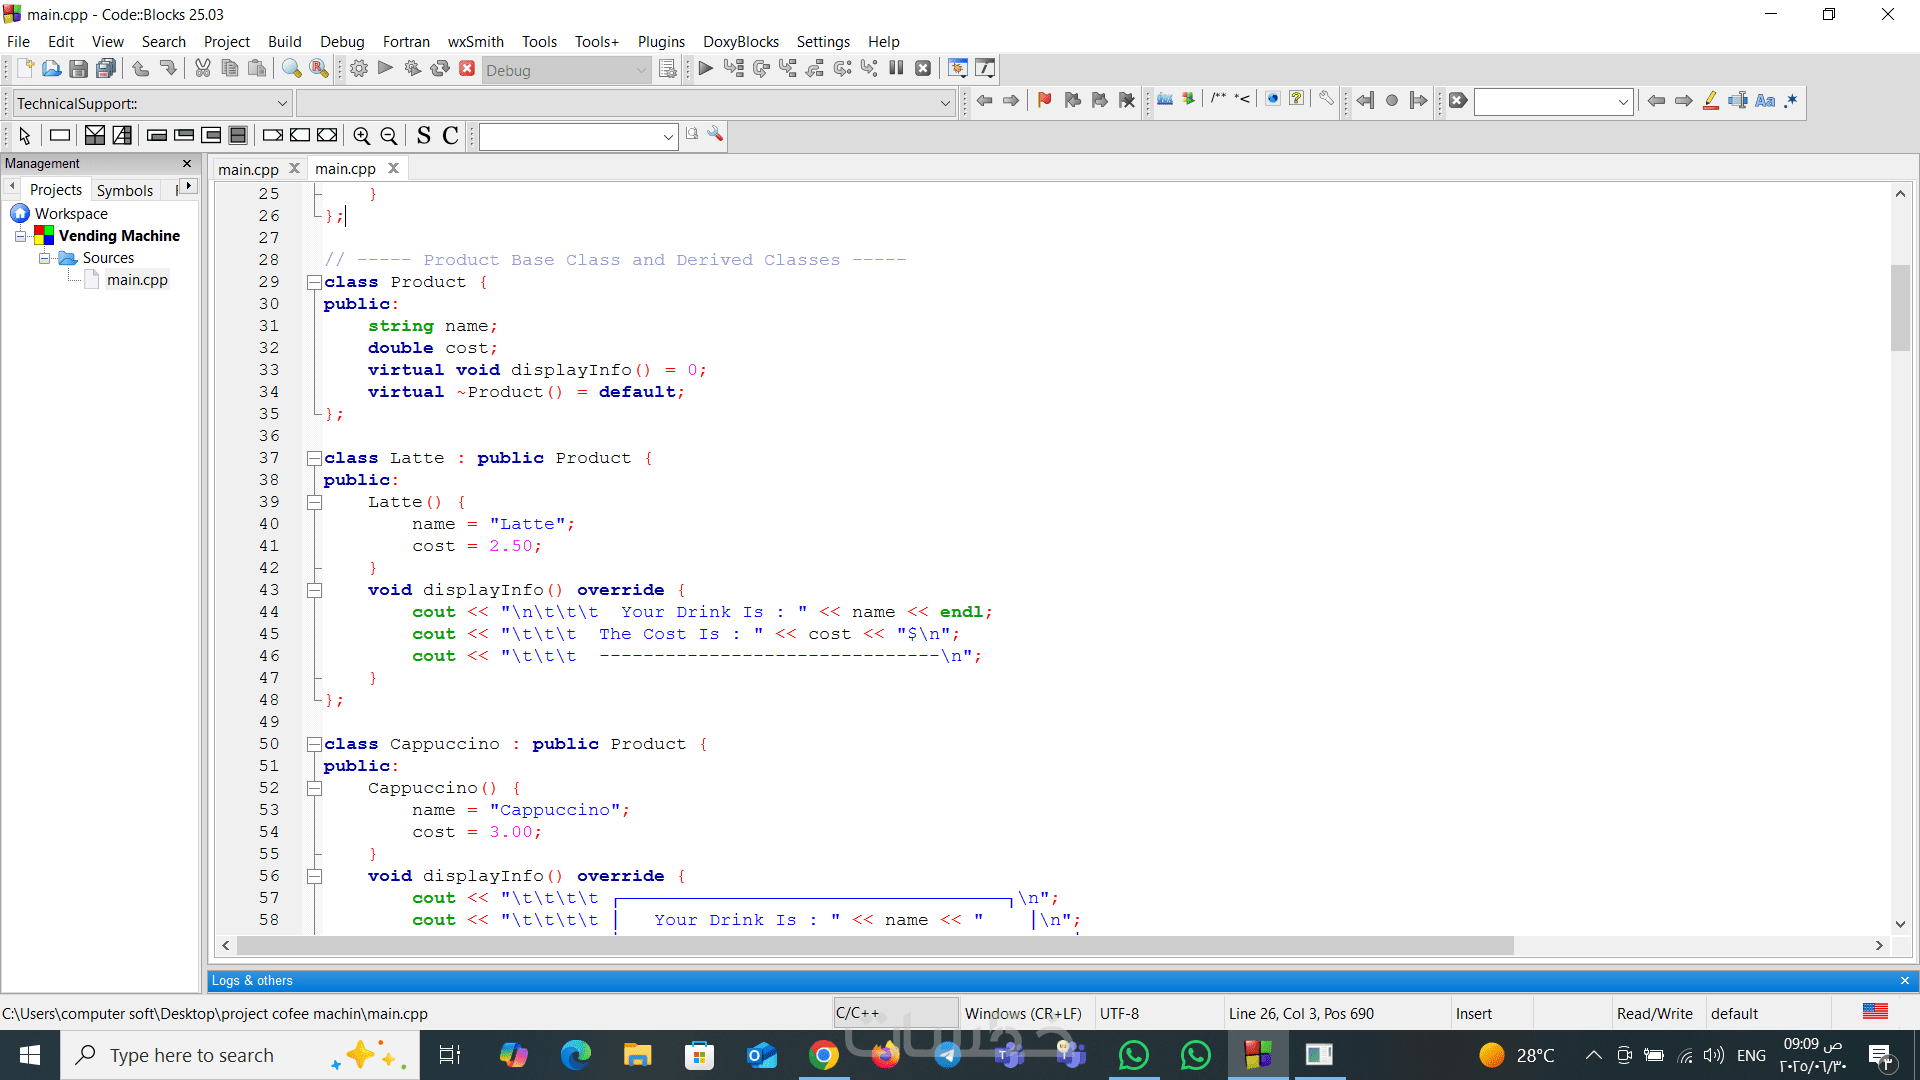
Task: Collapse the Vending Machine project tree node
Action: pos(20,236)
